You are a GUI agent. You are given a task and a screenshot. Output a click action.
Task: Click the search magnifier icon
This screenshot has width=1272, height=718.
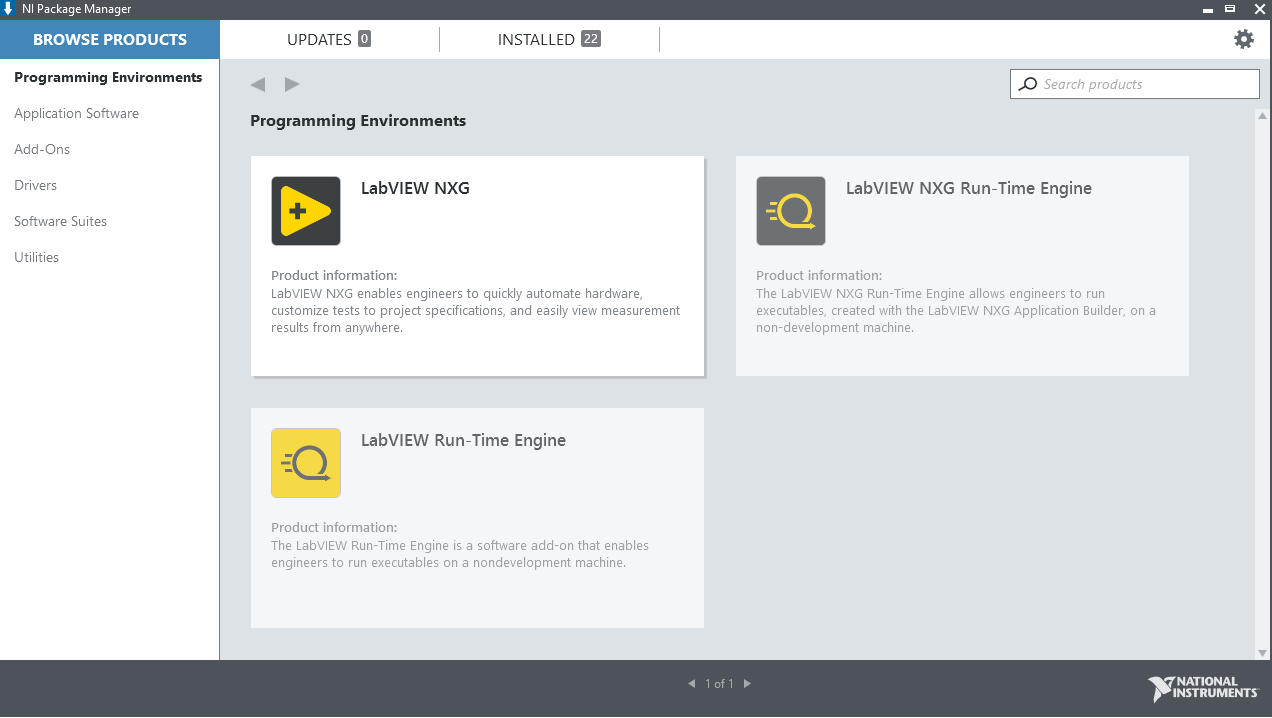coord(1028,84)
